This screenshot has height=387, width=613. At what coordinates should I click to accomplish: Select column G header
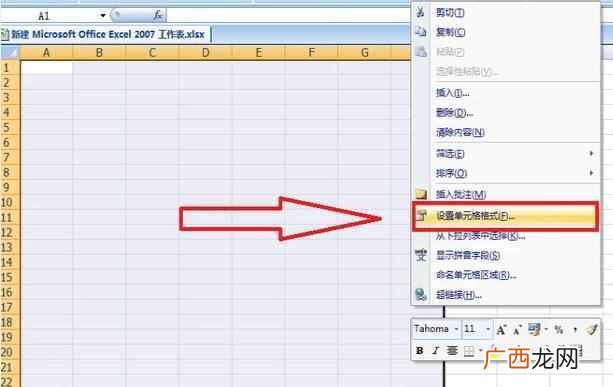pos(365,52)
